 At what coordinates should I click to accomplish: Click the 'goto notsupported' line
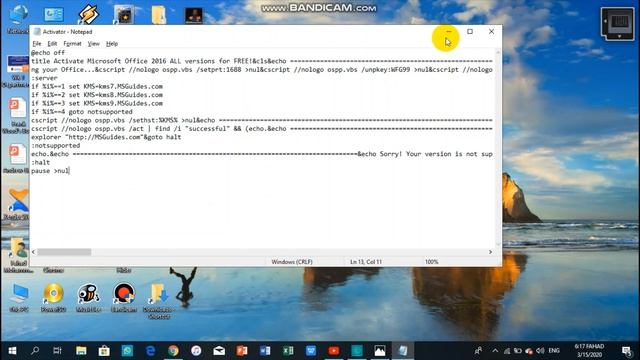click(x=82, y=112)
